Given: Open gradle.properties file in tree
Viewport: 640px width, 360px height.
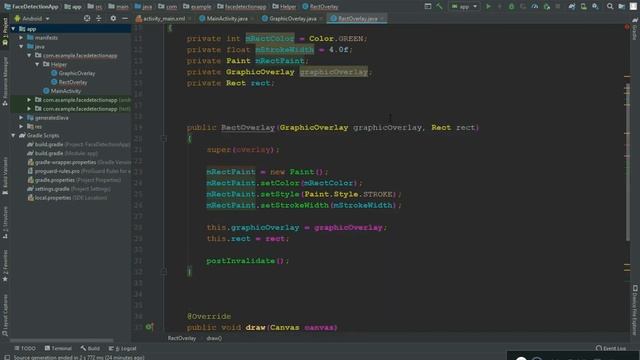Looking at the screenshot, I should pos(74,180).
